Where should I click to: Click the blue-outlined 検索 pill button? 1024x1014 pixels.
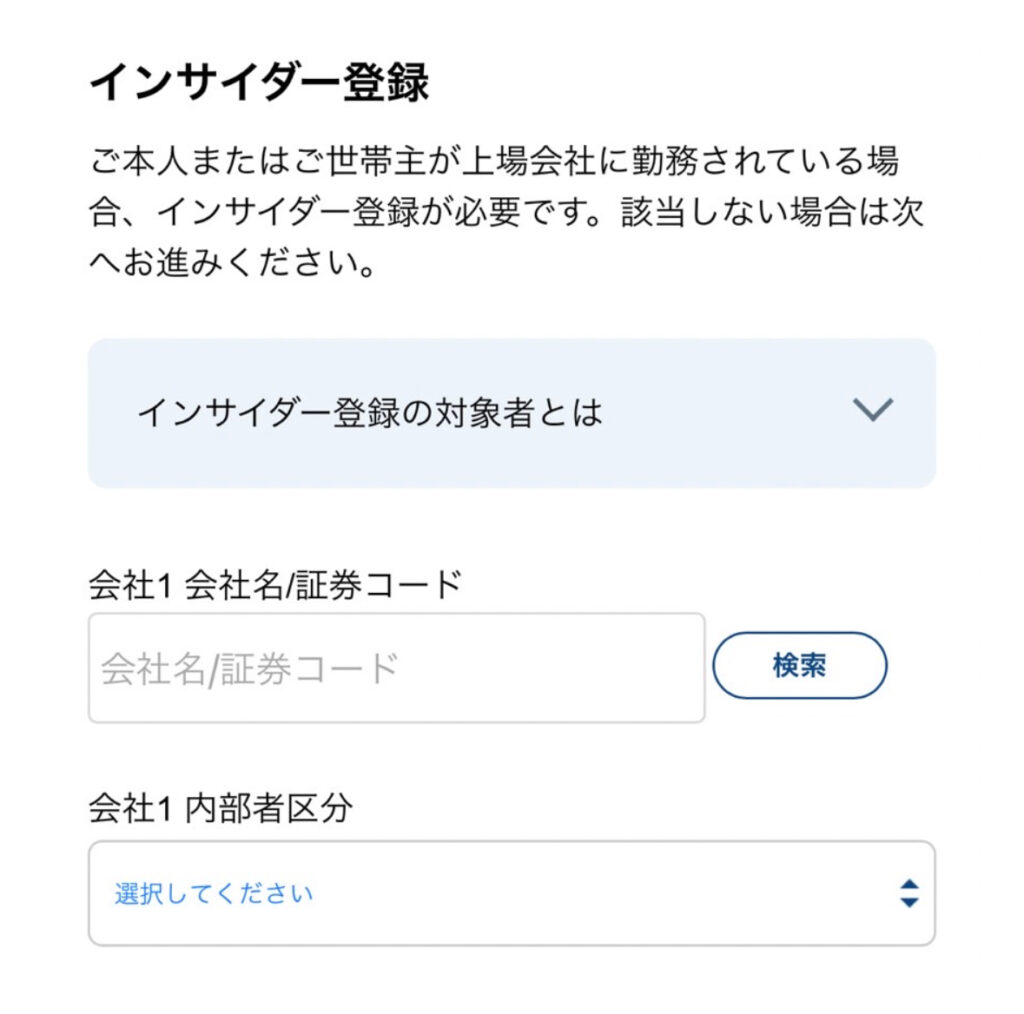click(799, 665)
